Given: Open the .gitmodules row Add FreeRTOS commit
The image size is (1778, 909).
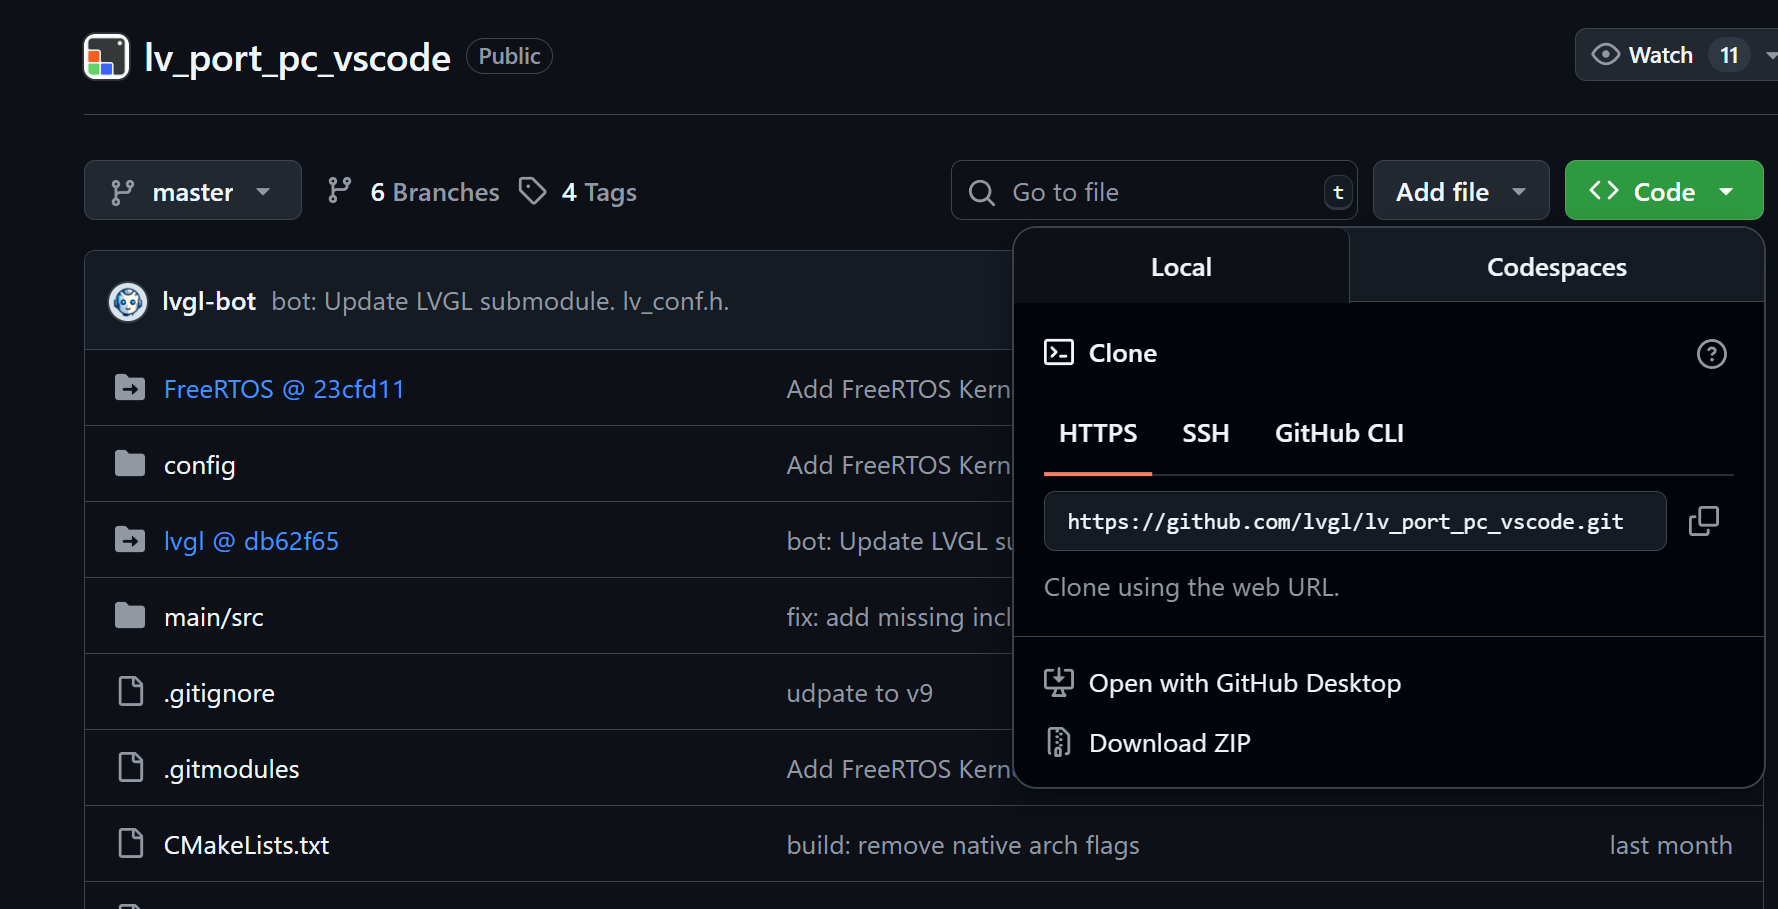Looking at the screenshot, I should tap(899, 769).
